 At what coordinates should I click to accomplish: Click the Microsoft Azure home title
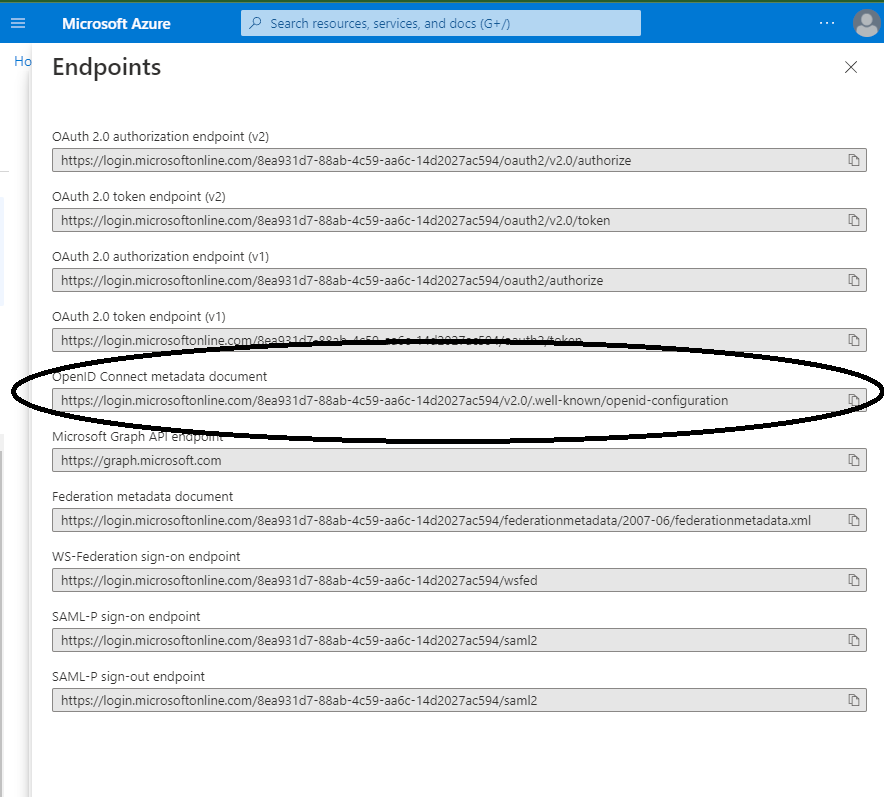click(116, 24)
